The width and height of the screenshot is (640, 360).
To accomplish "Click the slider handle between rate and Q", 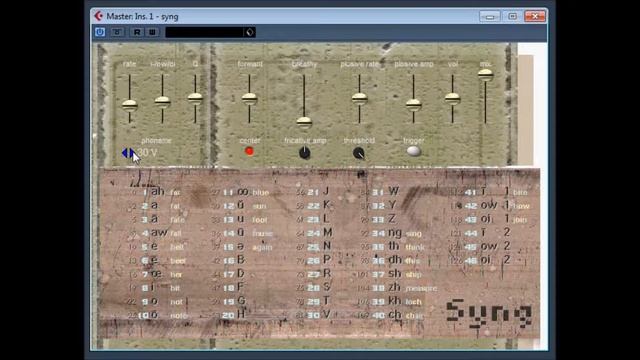I will (x=162, y=102).
